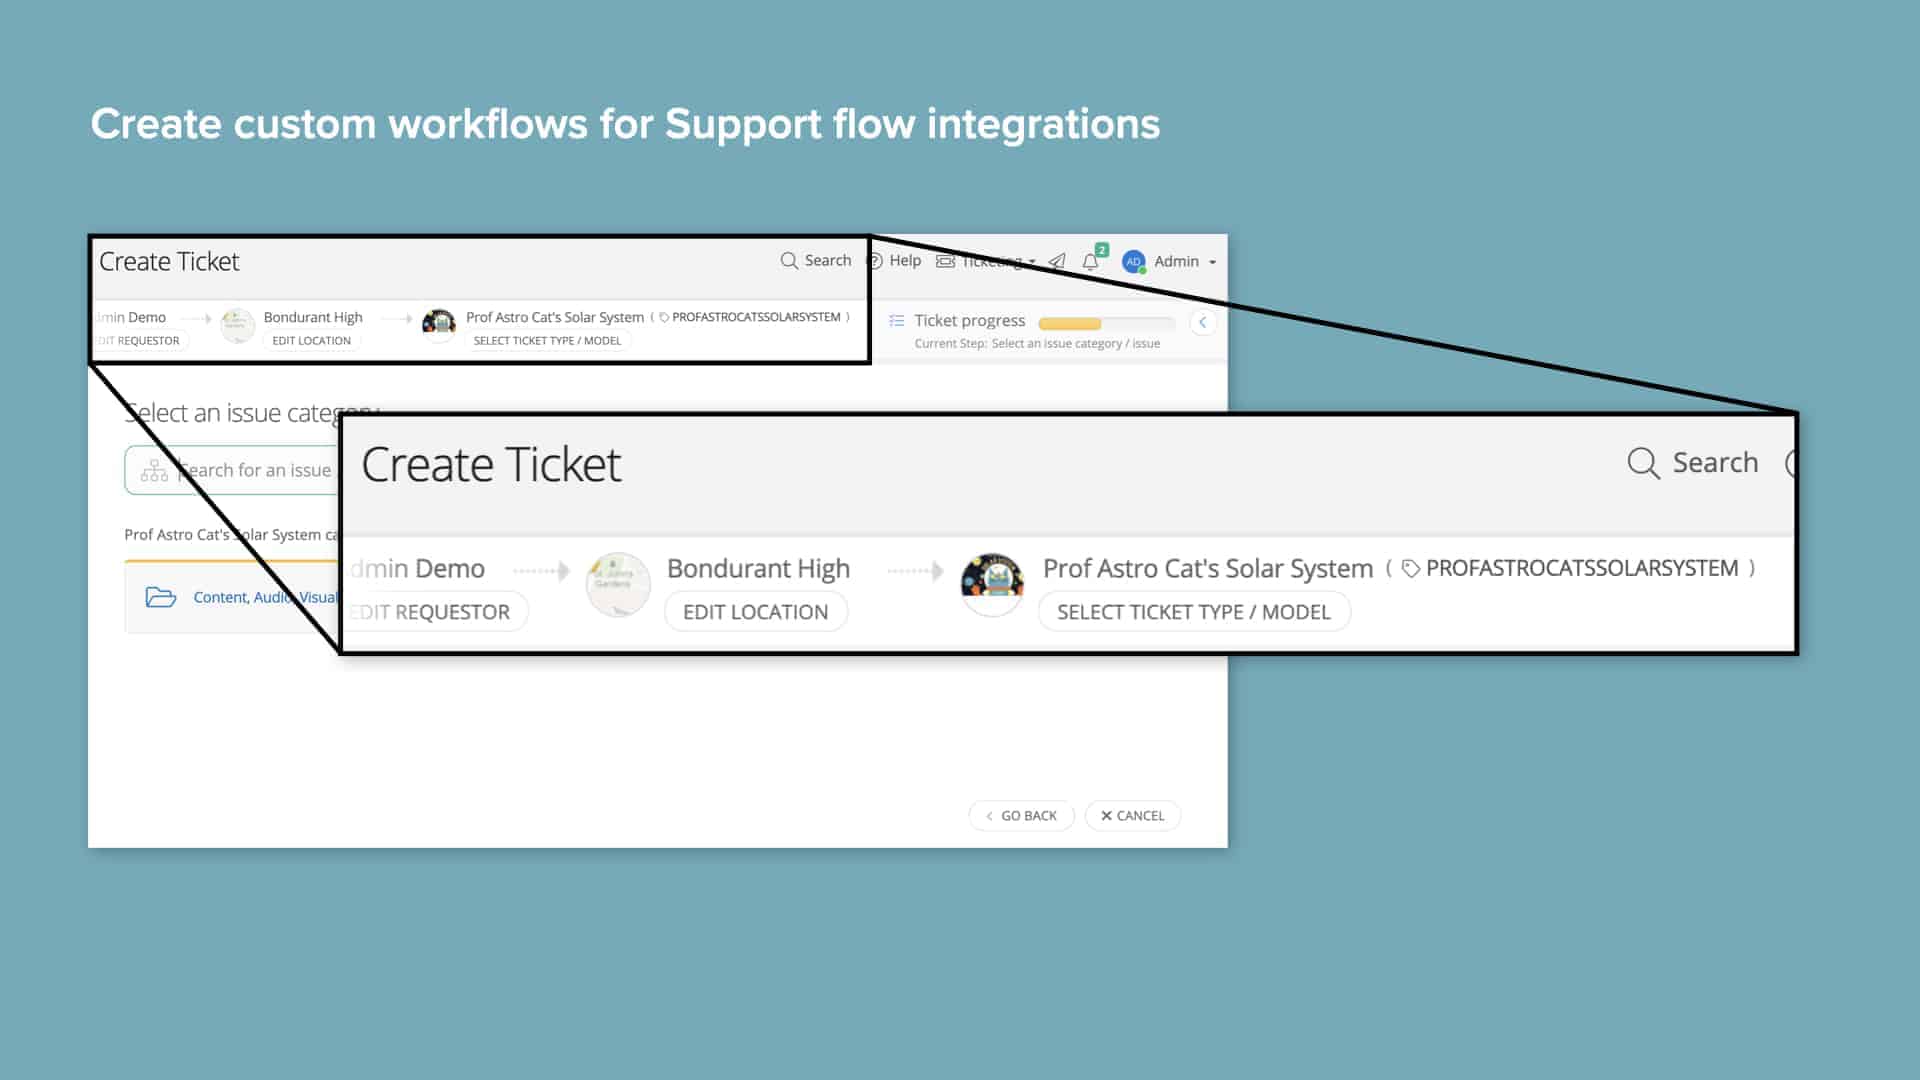1920x1080 pixels.
Task: Click the Bondurant High location avatar
Action: [x=618, y=584]
